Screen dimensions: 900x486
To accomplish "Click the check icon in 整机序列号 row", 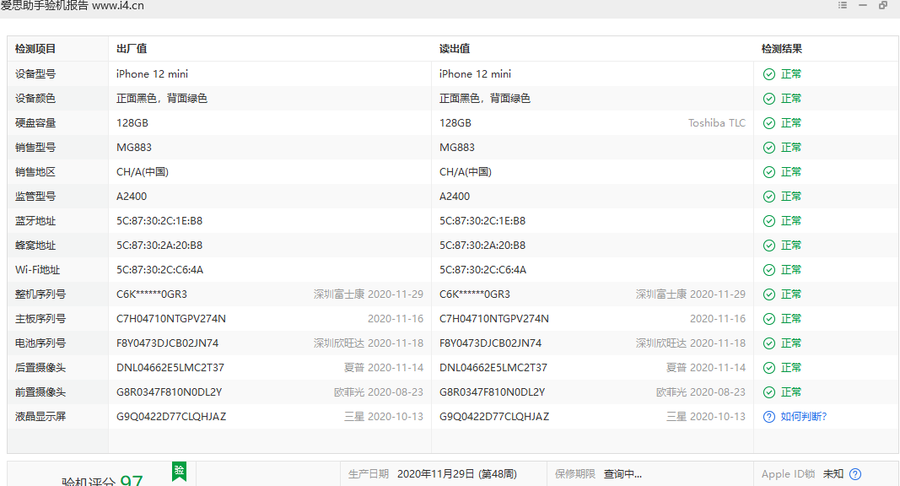I will [769, 294].
